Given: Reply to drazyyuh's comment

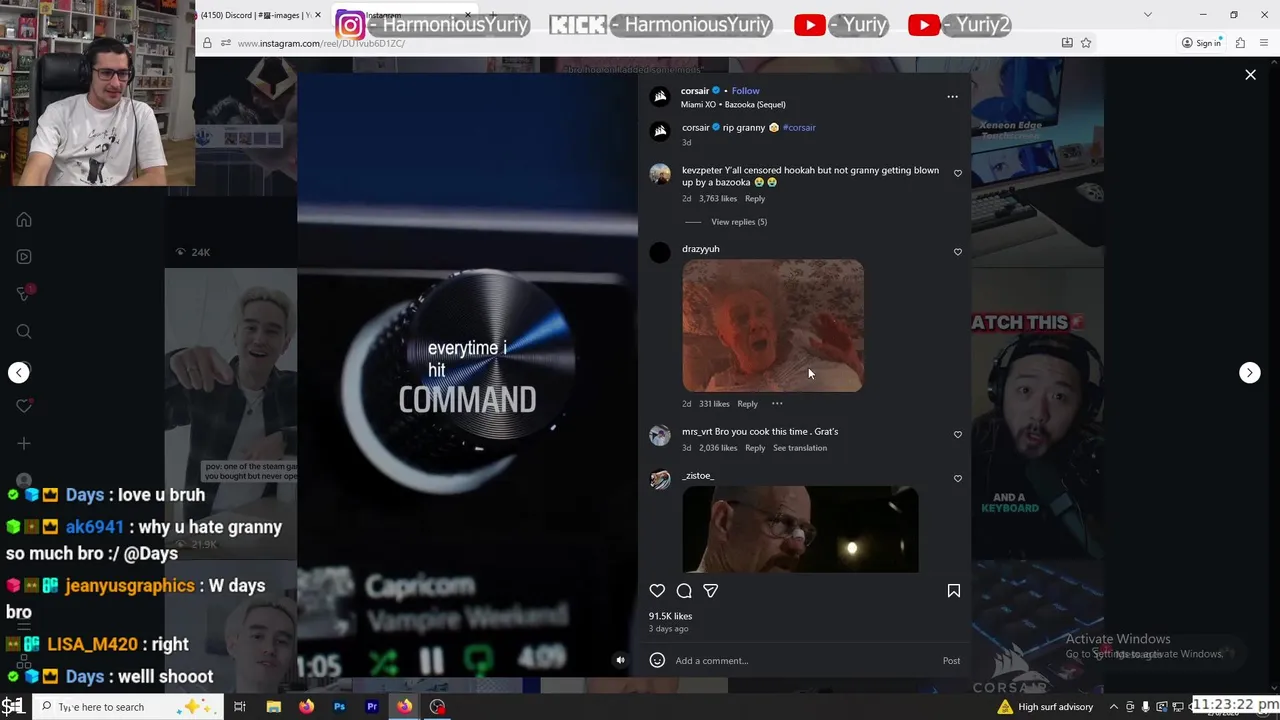Looking at the screenshot, I should coord(747,404).
